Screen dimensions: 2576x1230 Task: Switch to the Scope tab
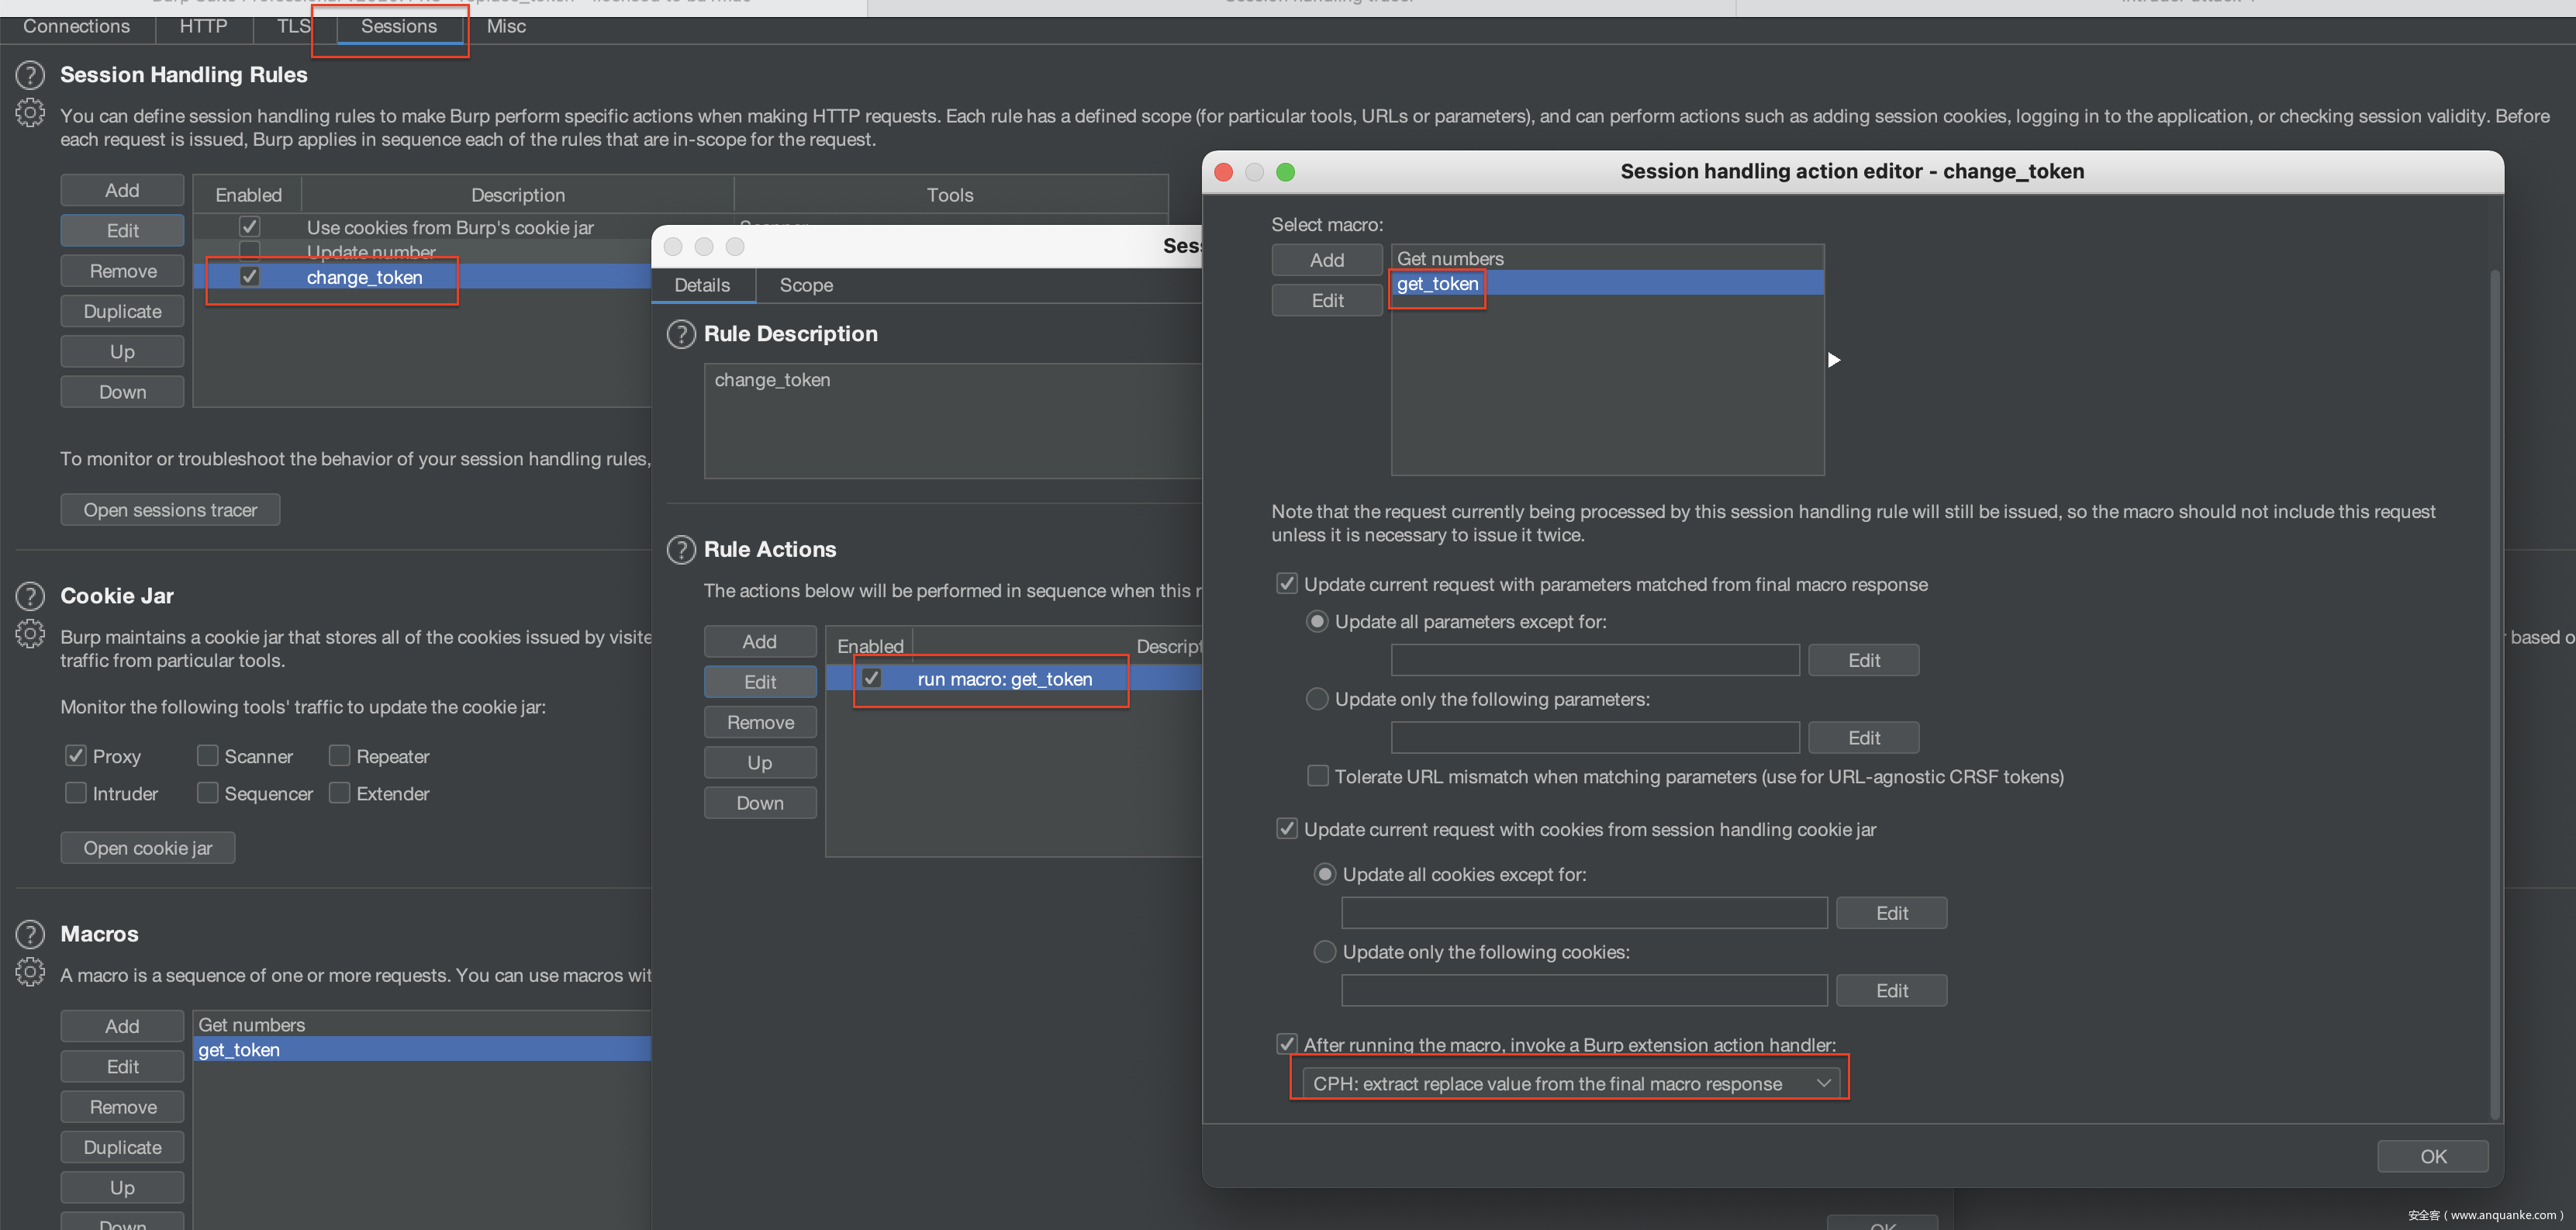coord(806,285)
